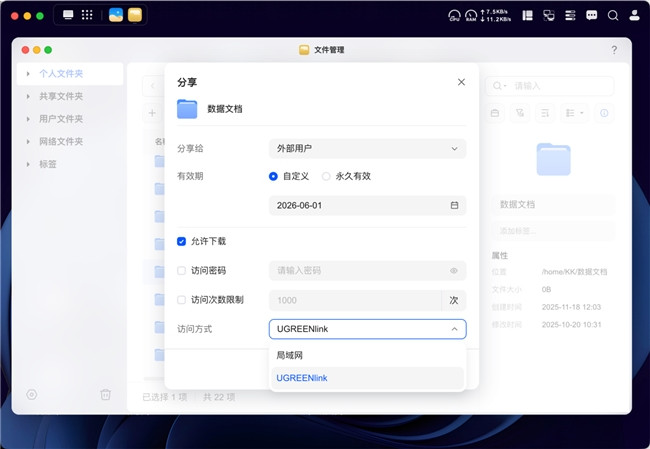Select the 自定义 validity radio button

coord(273,176)
